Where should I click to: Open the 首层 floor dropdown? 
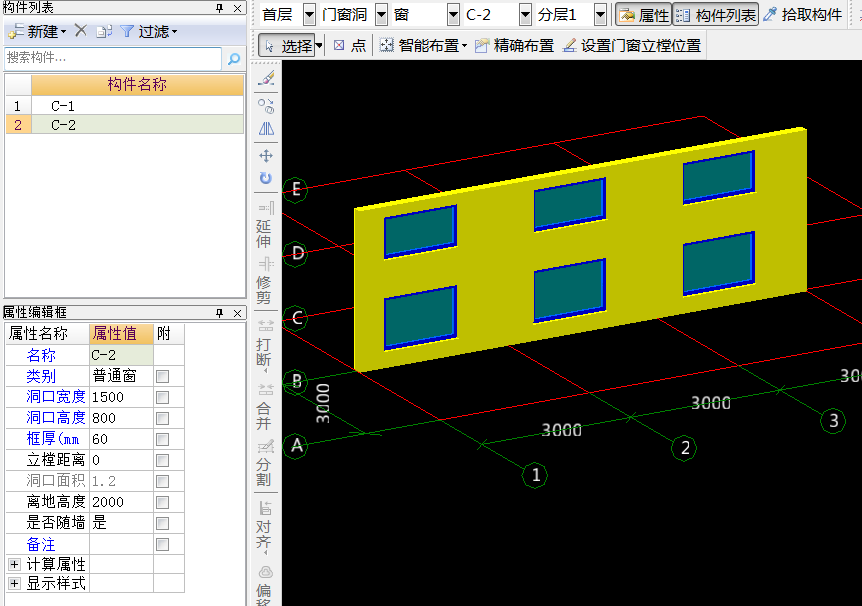[x=310, y=15]
